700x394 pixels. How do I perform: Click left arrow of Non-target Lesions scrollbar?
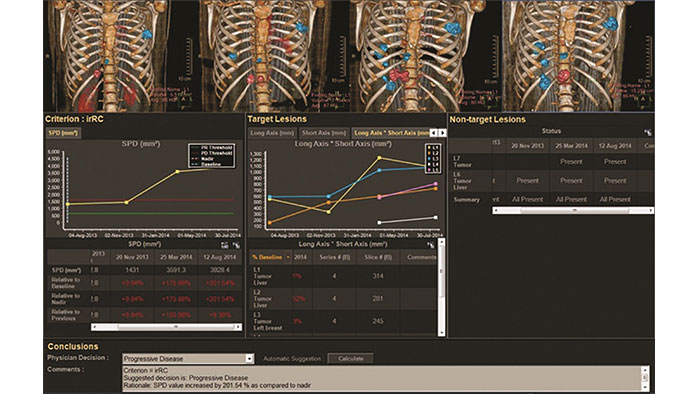(496, 210)
